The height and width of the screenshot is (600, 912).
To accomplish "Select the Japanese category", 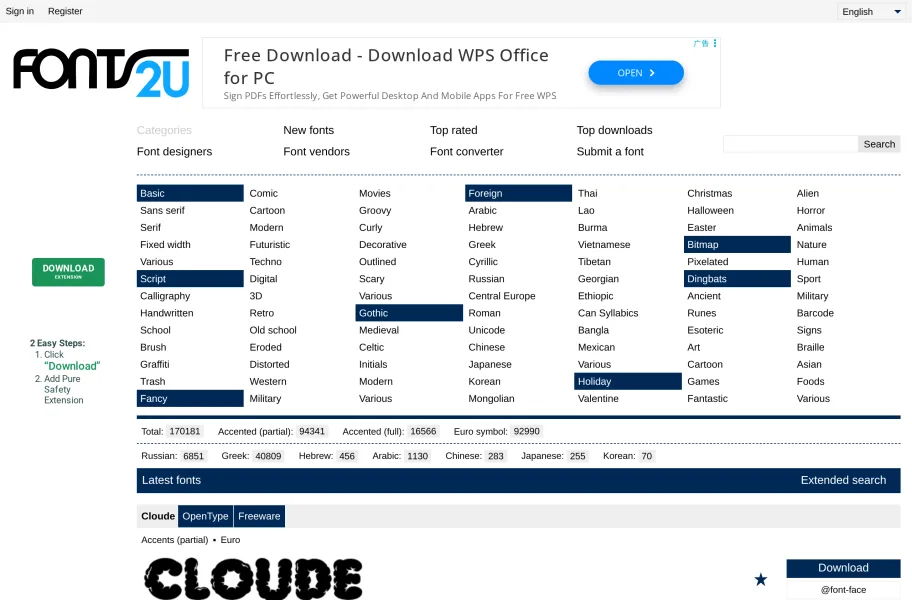I will (490, 365).
